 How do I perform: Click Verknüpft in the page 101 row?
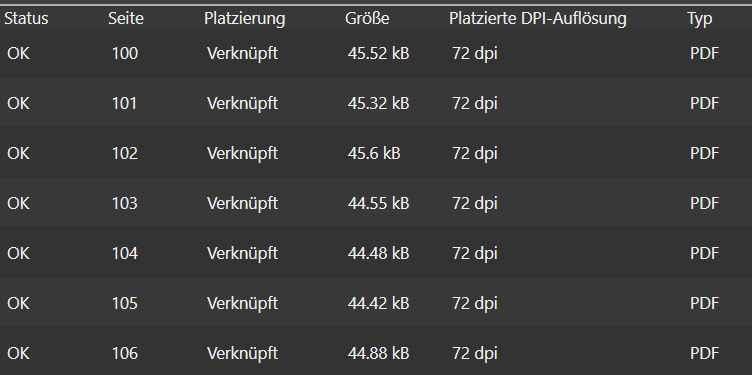tap(242, 104)
